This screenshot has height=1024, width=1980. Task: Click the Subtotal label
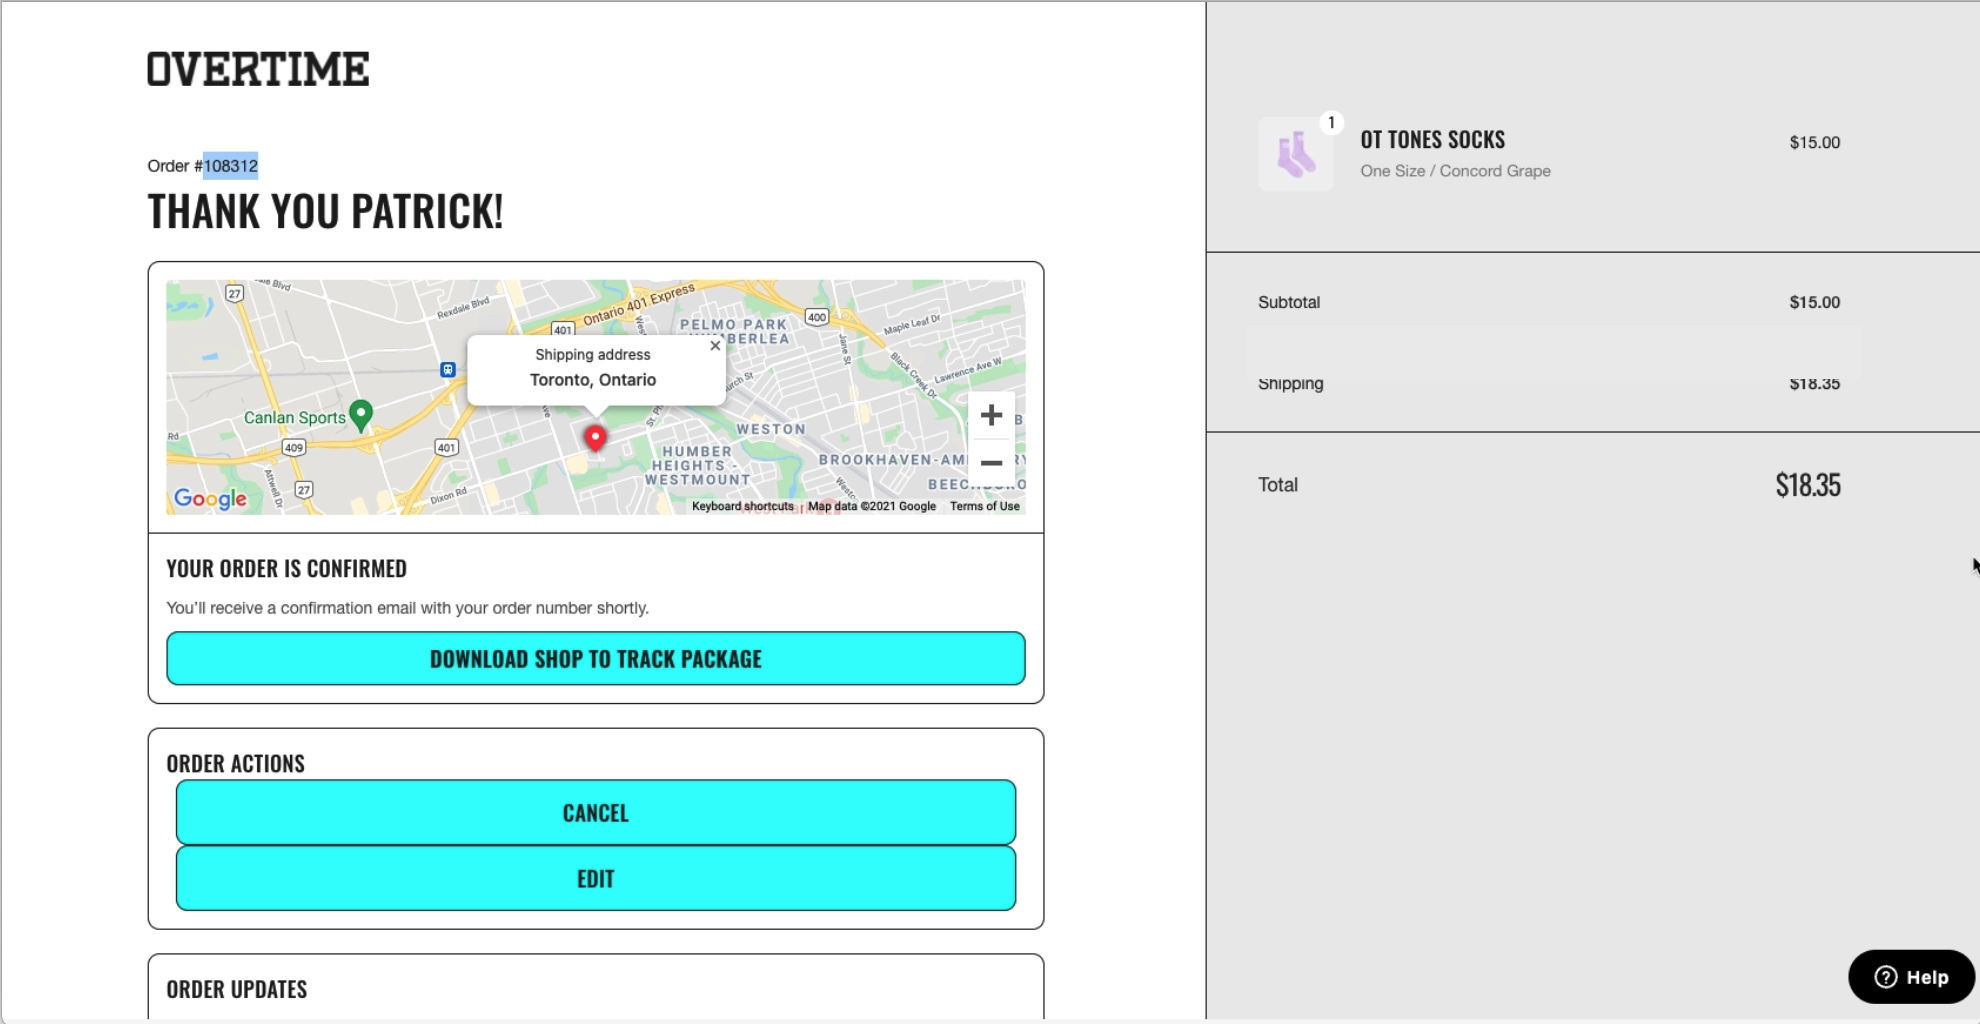[x=1289, y=302]
